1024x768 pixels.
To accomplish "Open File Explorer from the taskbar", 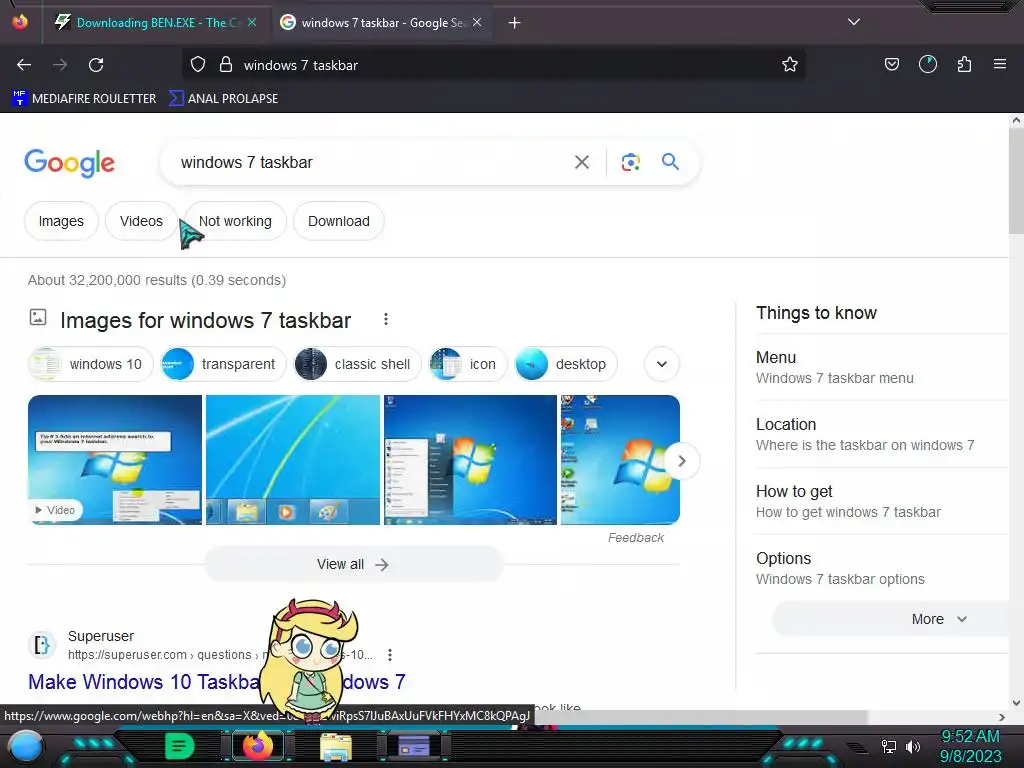I will (x=336, y=746).
